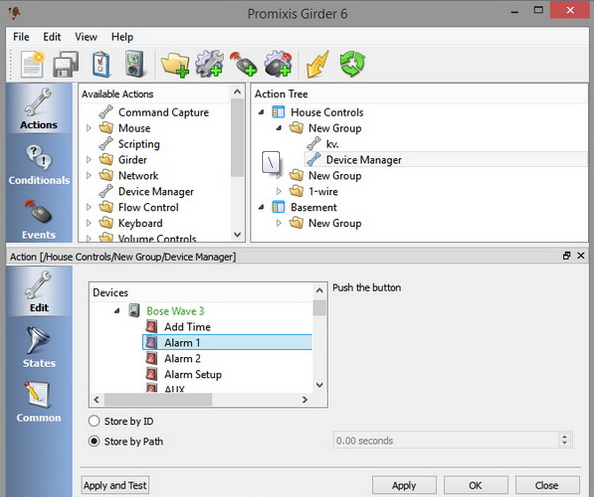This screenshot has height=497, width=594.
Task: Expand the Mouse folder in Available Actions
Action: (x=89, y=128)
